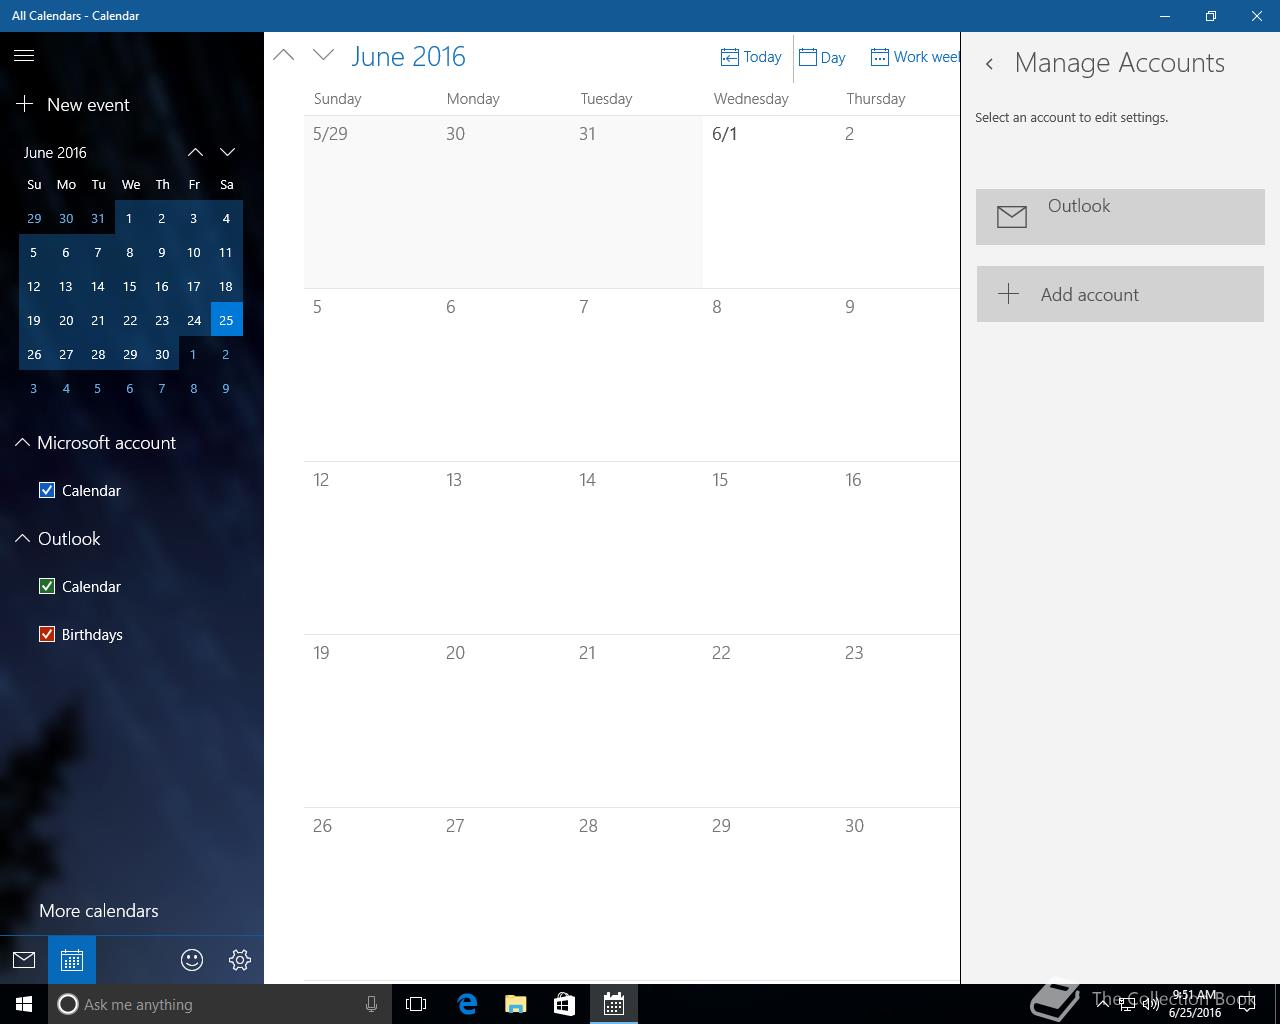This screenshot has width=1280, height=1024.
Task: Select the day cell for June 22
Action: click(x=769, y=721)
